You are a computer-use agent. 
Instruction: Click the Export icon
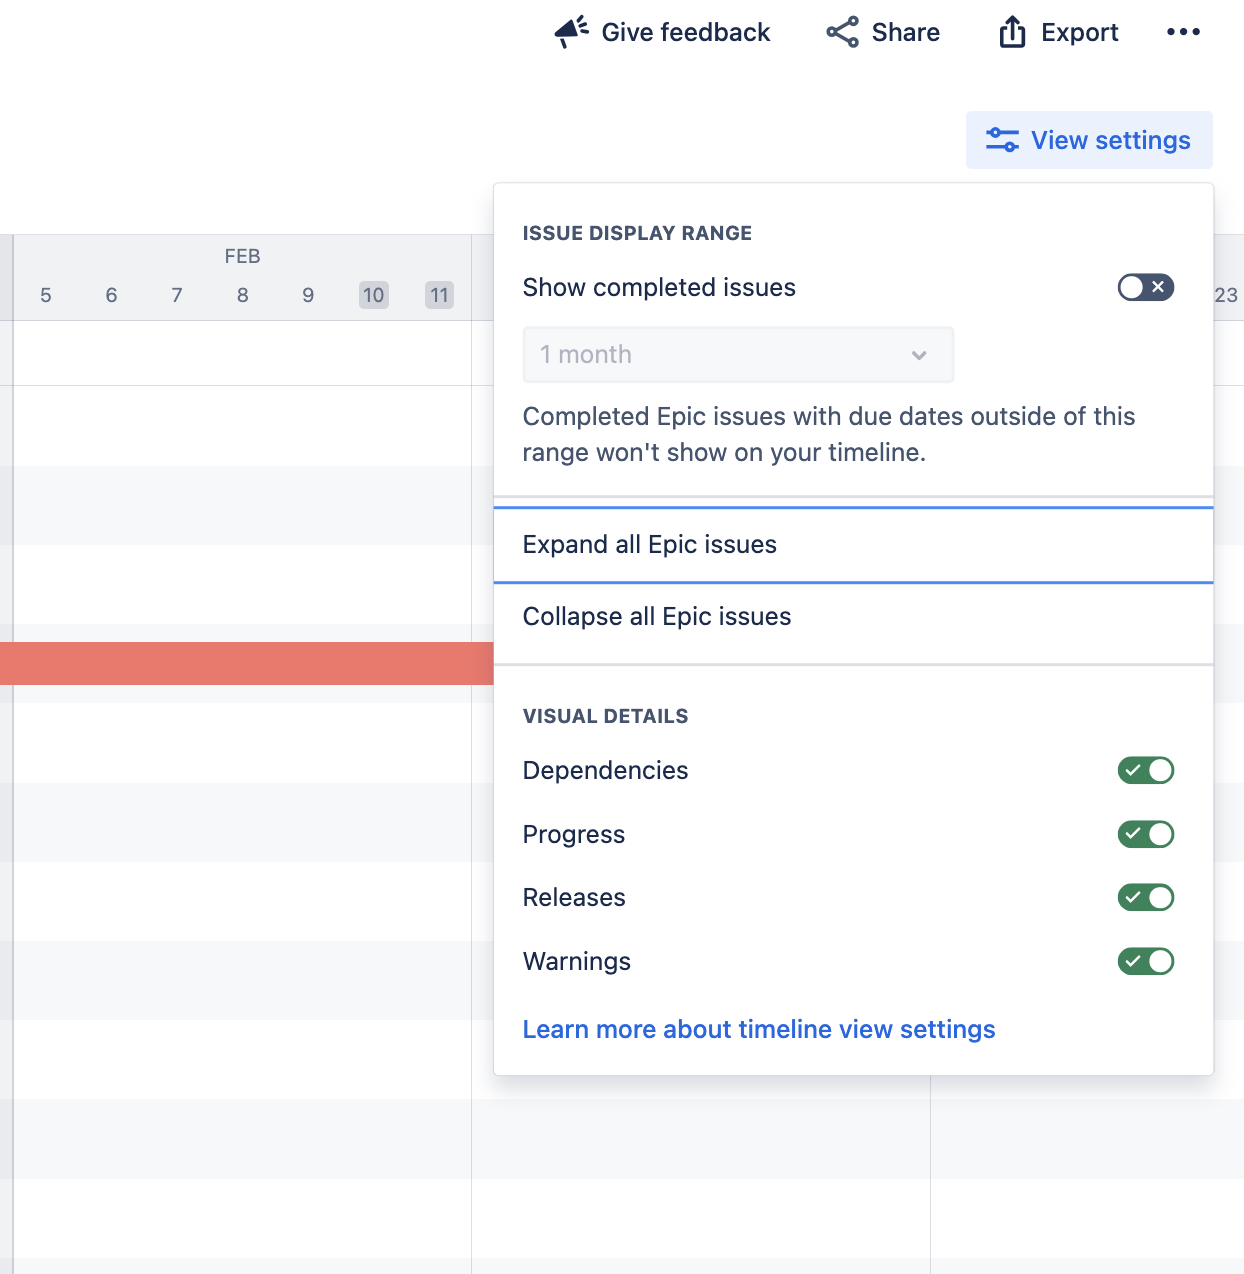click(1011, 31)
